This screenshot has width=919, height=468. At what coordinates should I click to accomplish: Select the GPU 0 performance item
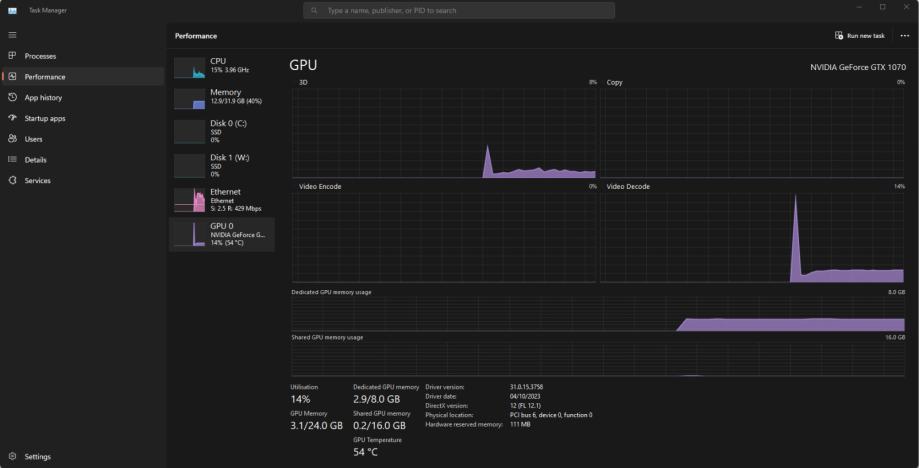pos(222,234)
